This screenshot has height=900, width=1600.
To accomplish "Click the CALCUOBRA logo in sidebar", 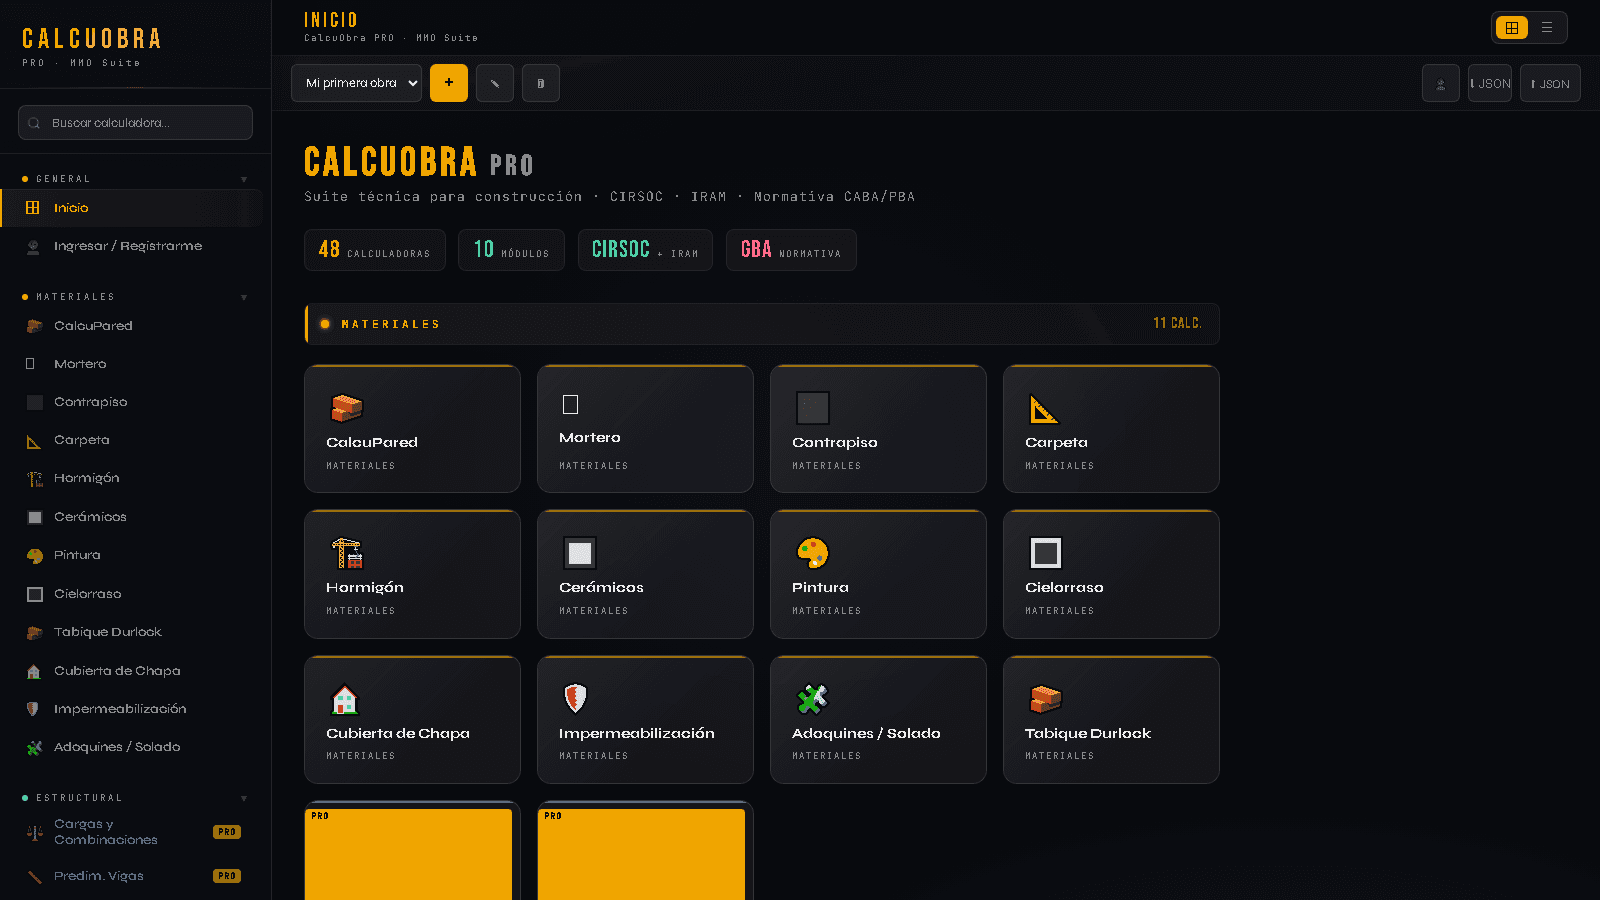I will (91, 39).
